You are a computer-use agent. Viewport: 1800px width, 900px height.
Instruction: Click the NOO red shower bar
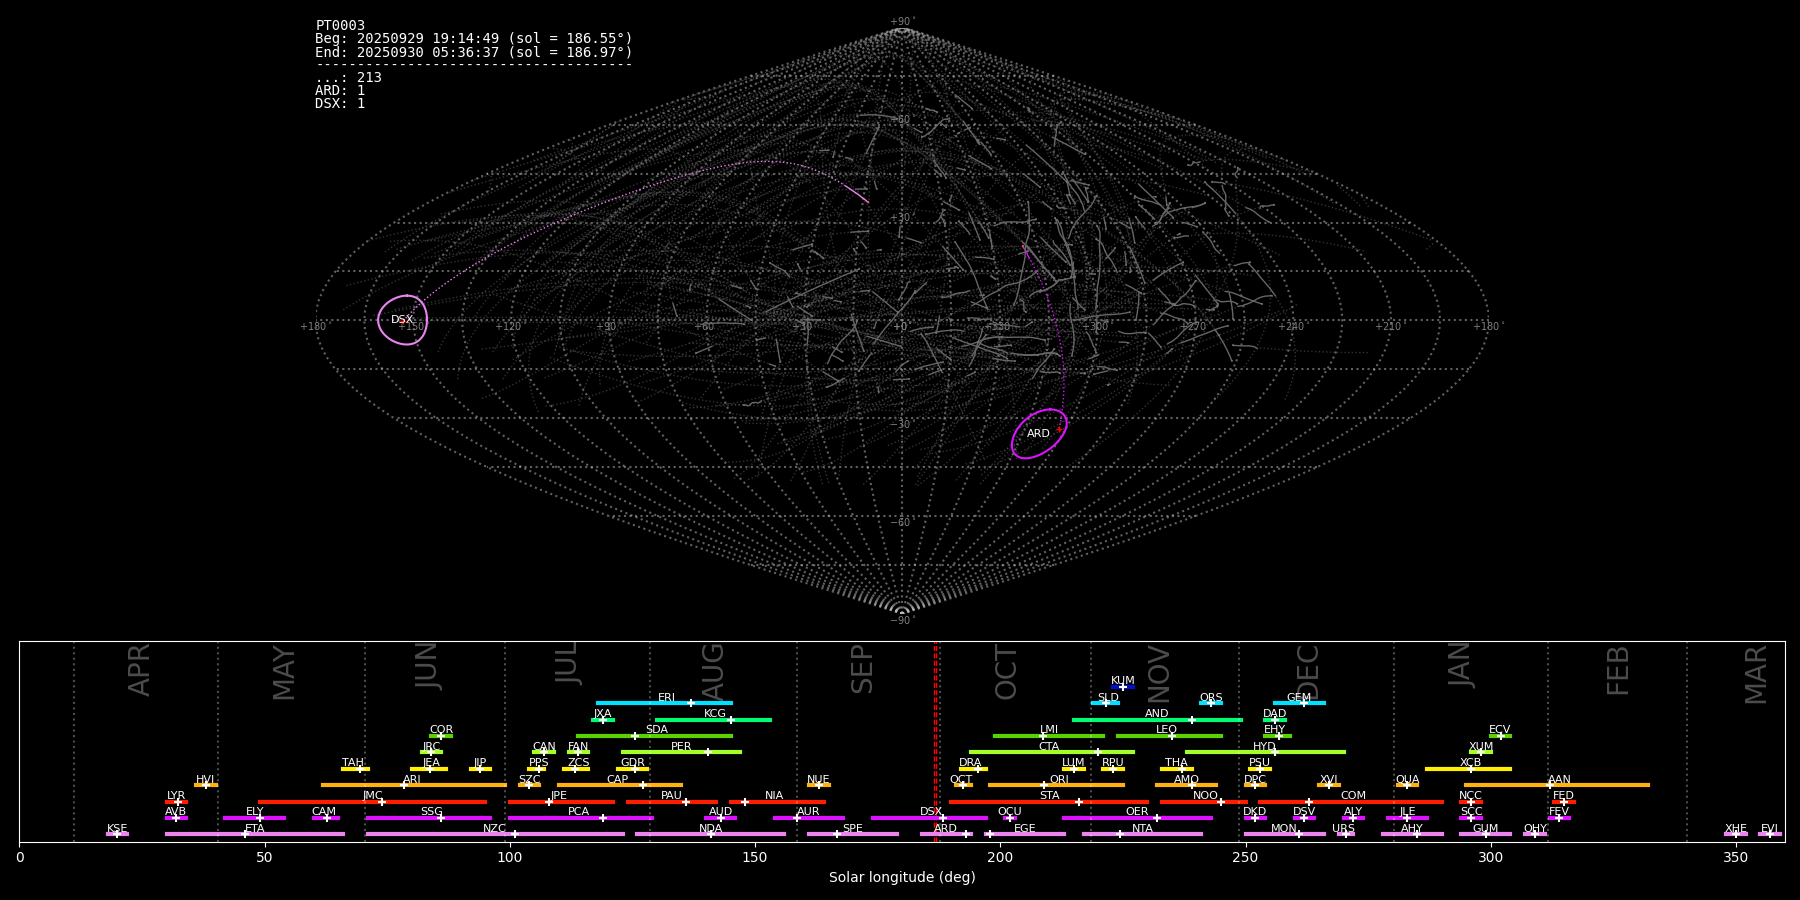[1204, 802]
